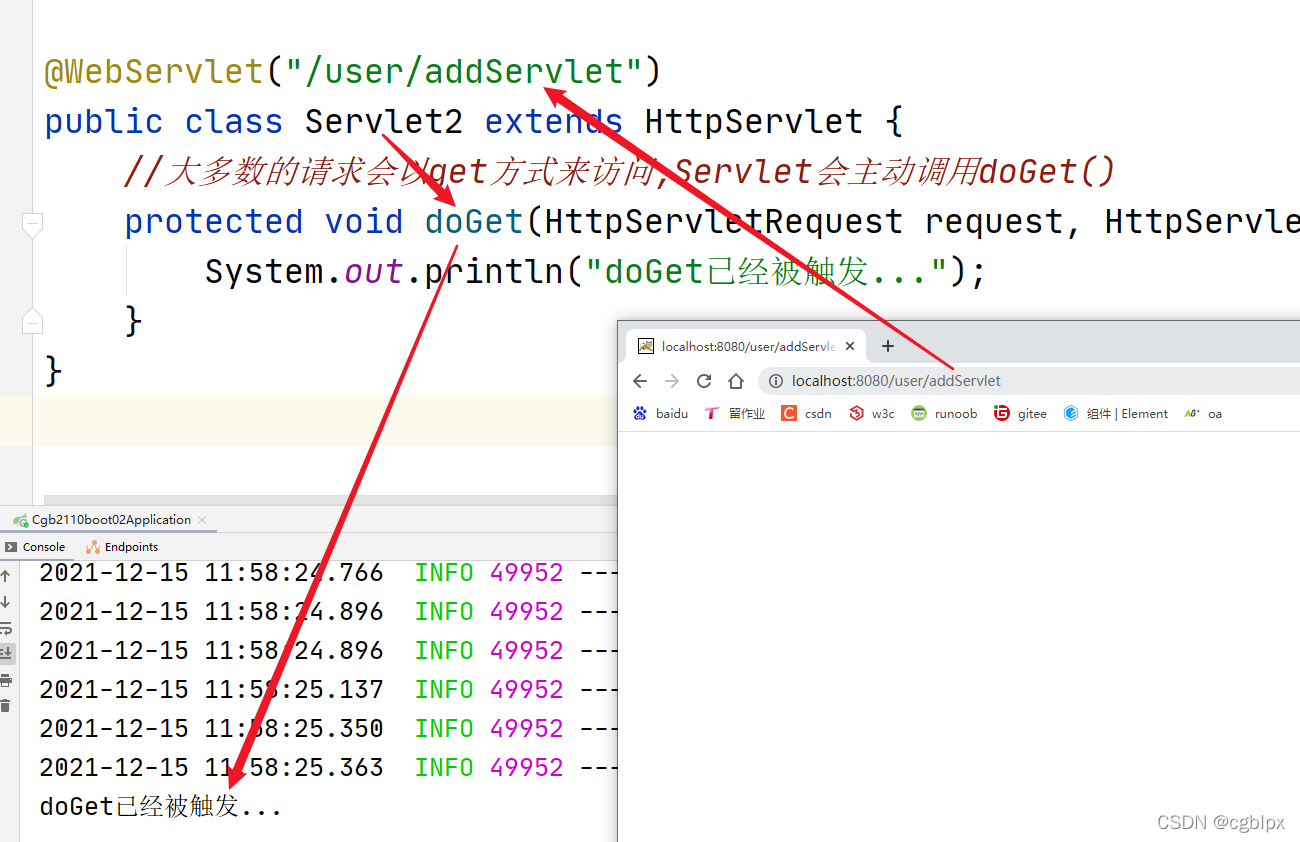The image size is (1300, 842).
Task: Click log line timestamp 11:58:25.137
Action: click(294, 689)
